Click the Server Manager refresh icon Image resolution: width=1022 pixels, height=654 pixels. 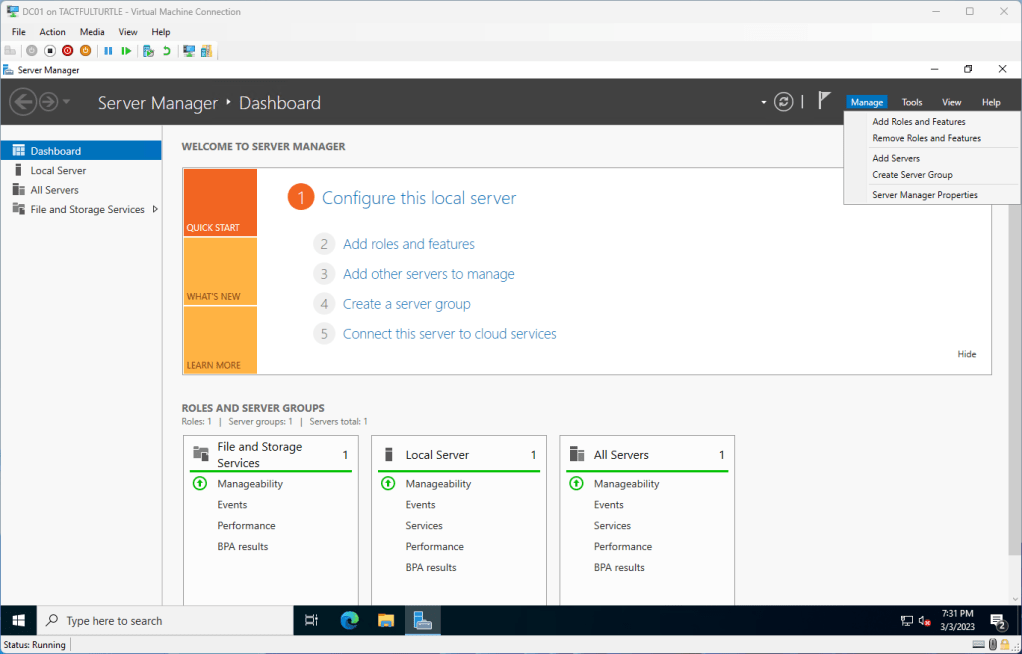click(785, 102)
